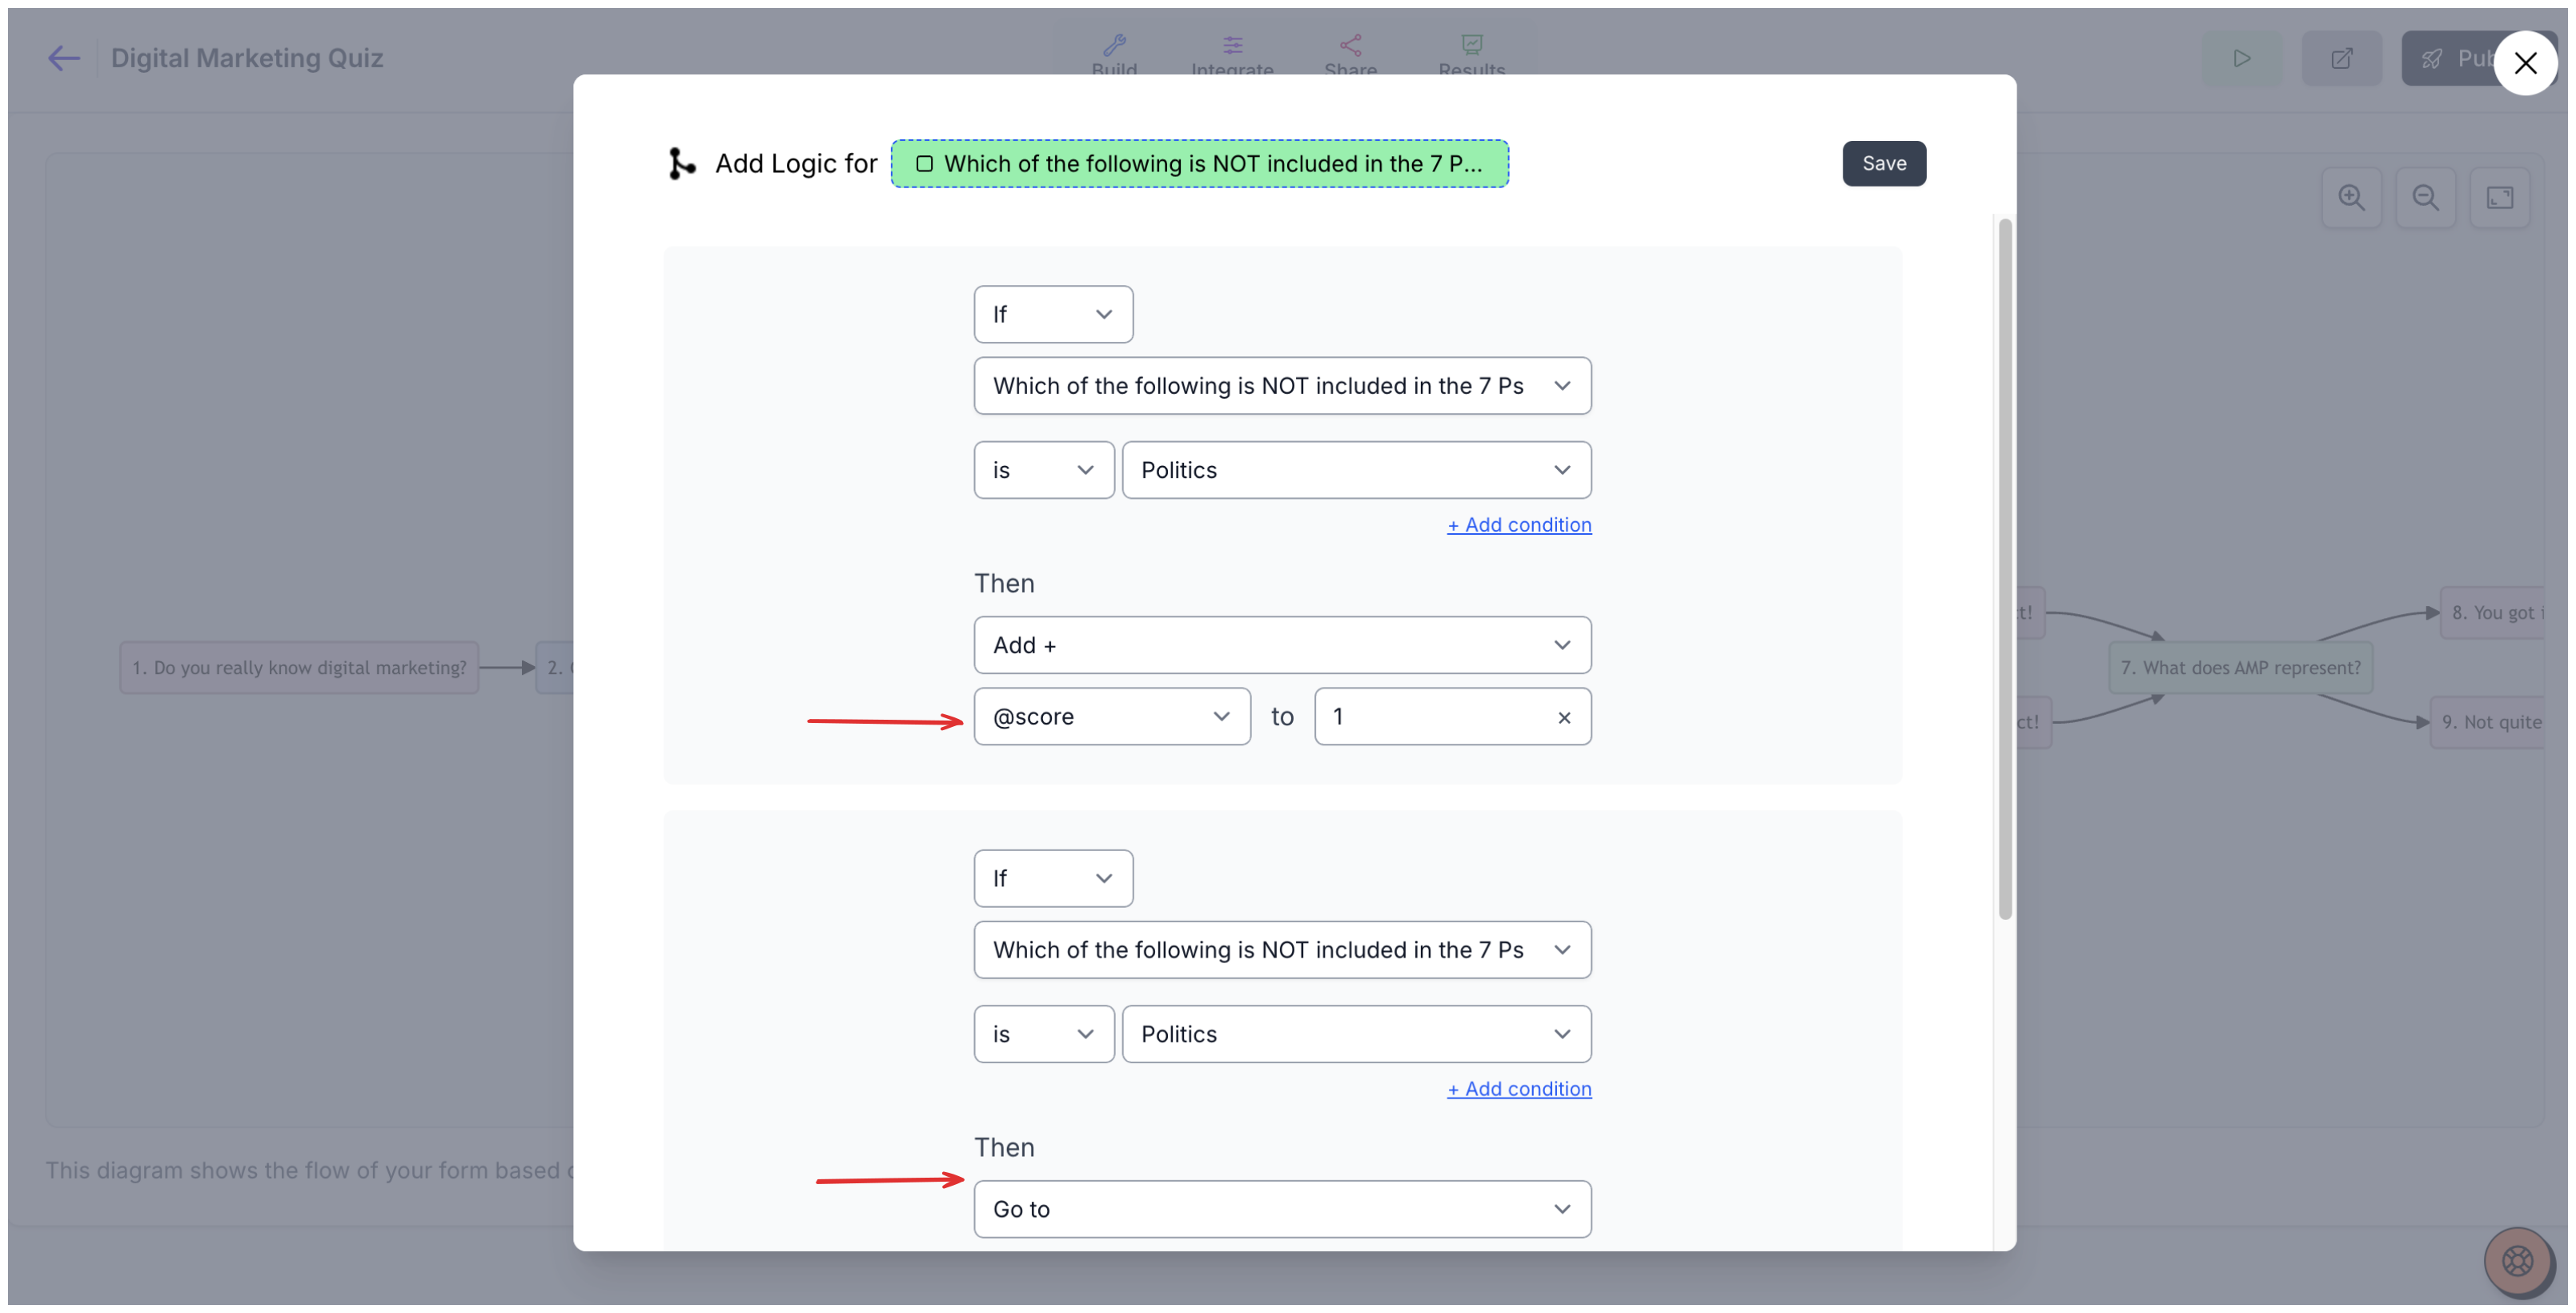Click the dialog's vertical scrollbar
Viewport: 2576px width, 1313px height.
(2004, 569)
